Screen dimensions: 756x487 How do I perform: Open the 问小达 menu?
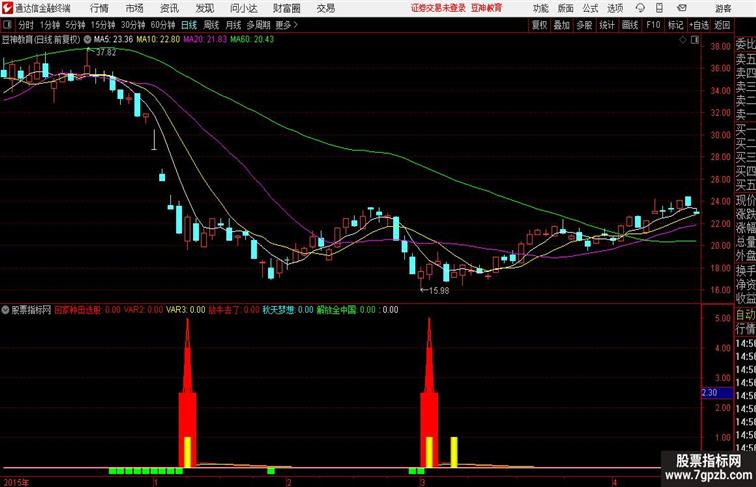click(243, 8)
